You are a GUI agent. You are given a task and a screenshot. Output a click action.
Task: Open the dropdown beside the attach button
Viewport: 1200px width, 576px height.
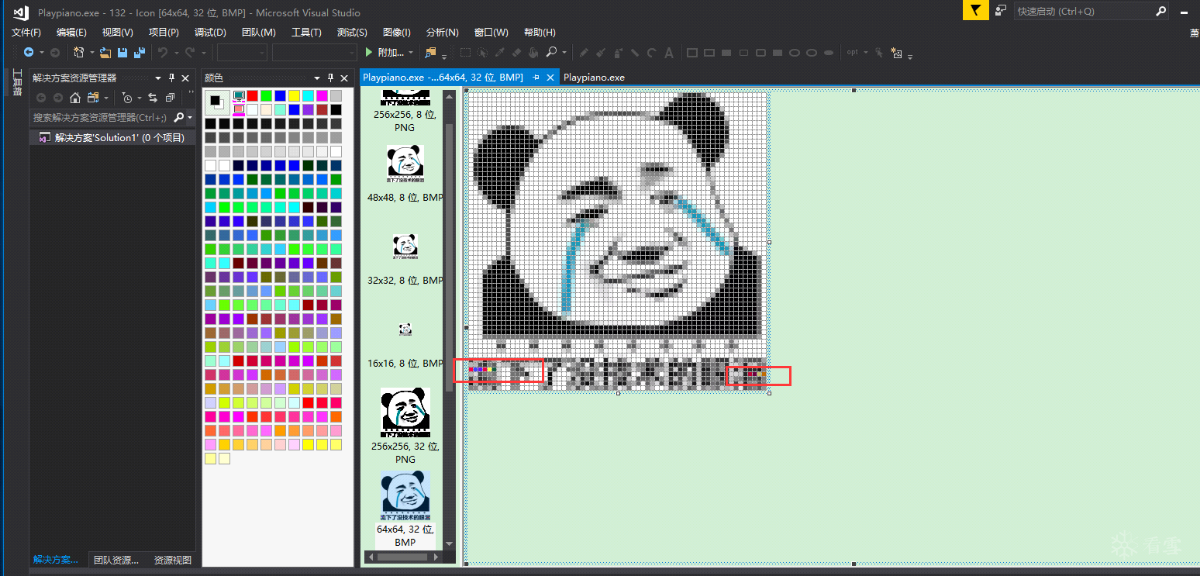(x=411, y=52)
